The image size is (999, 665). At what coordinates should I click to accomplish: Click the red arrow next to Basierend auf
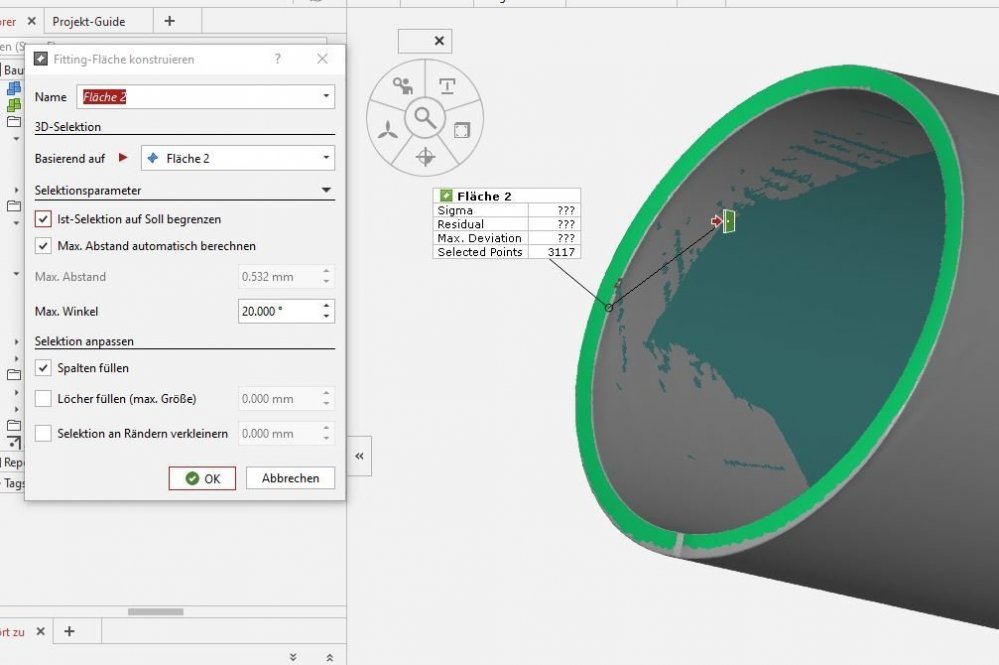click(124, 158)
